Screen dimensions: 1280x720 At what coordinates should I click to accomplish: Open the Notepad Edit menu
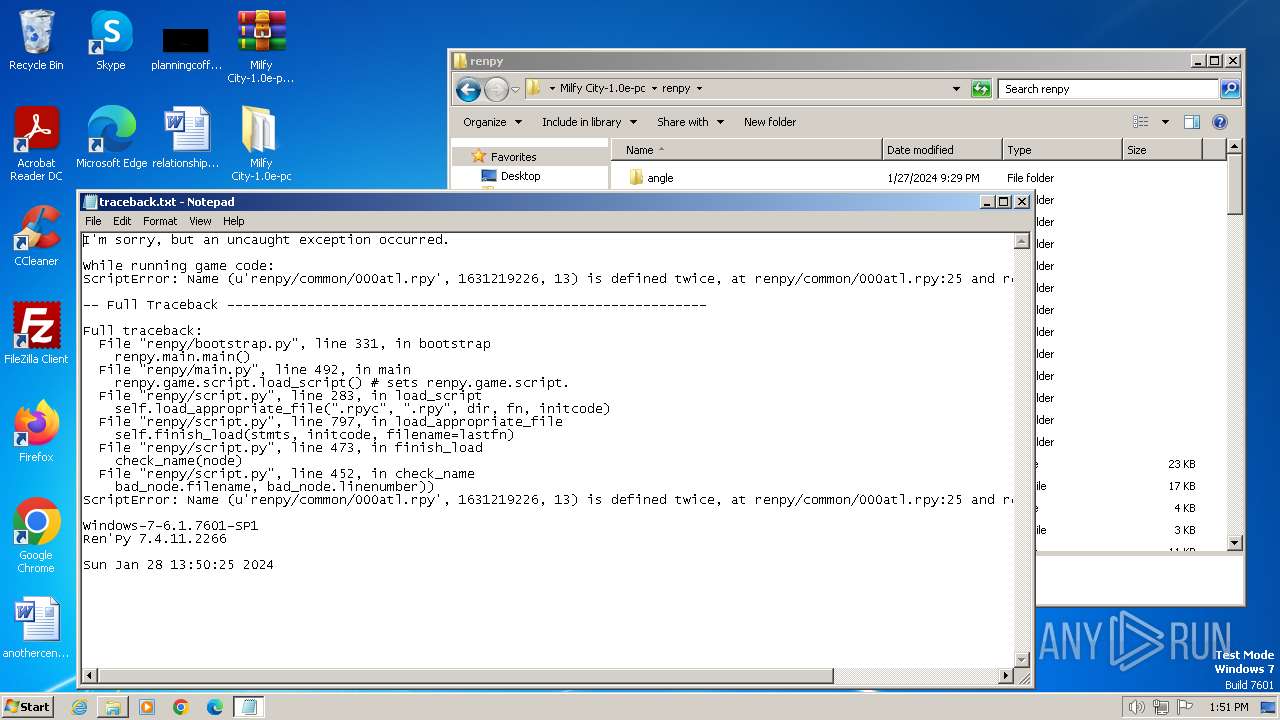122,221
